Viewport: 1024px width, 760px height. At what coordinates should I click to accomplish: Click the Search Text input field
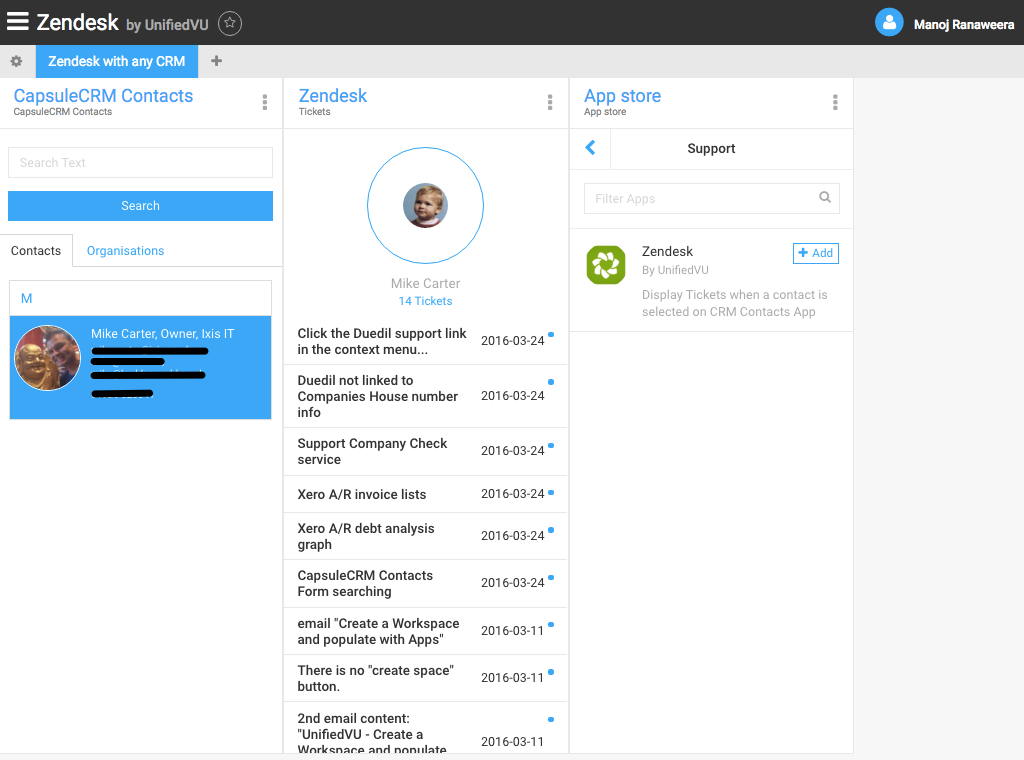point(140,163)
